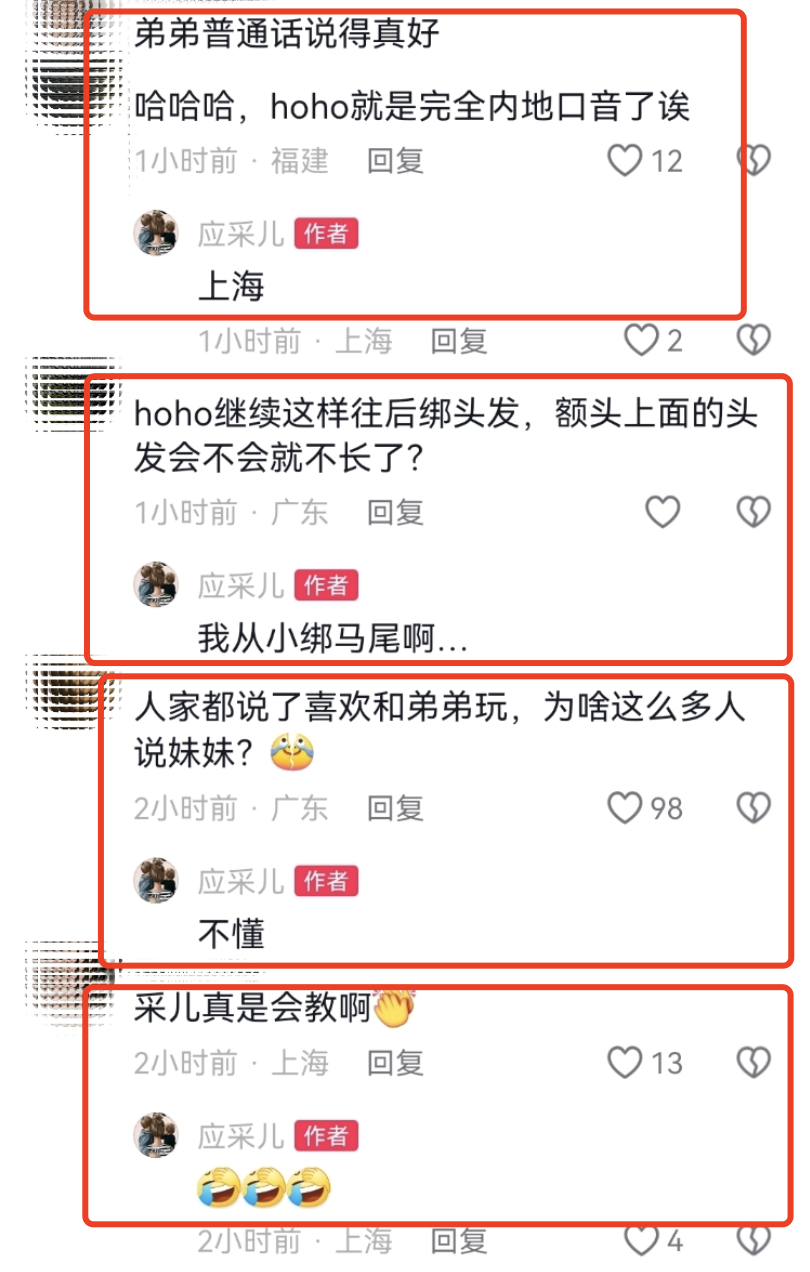Like the 采儿真是会教啊 comment
The width and height of the screenshot is (810, 1272).
(626, 1062)
